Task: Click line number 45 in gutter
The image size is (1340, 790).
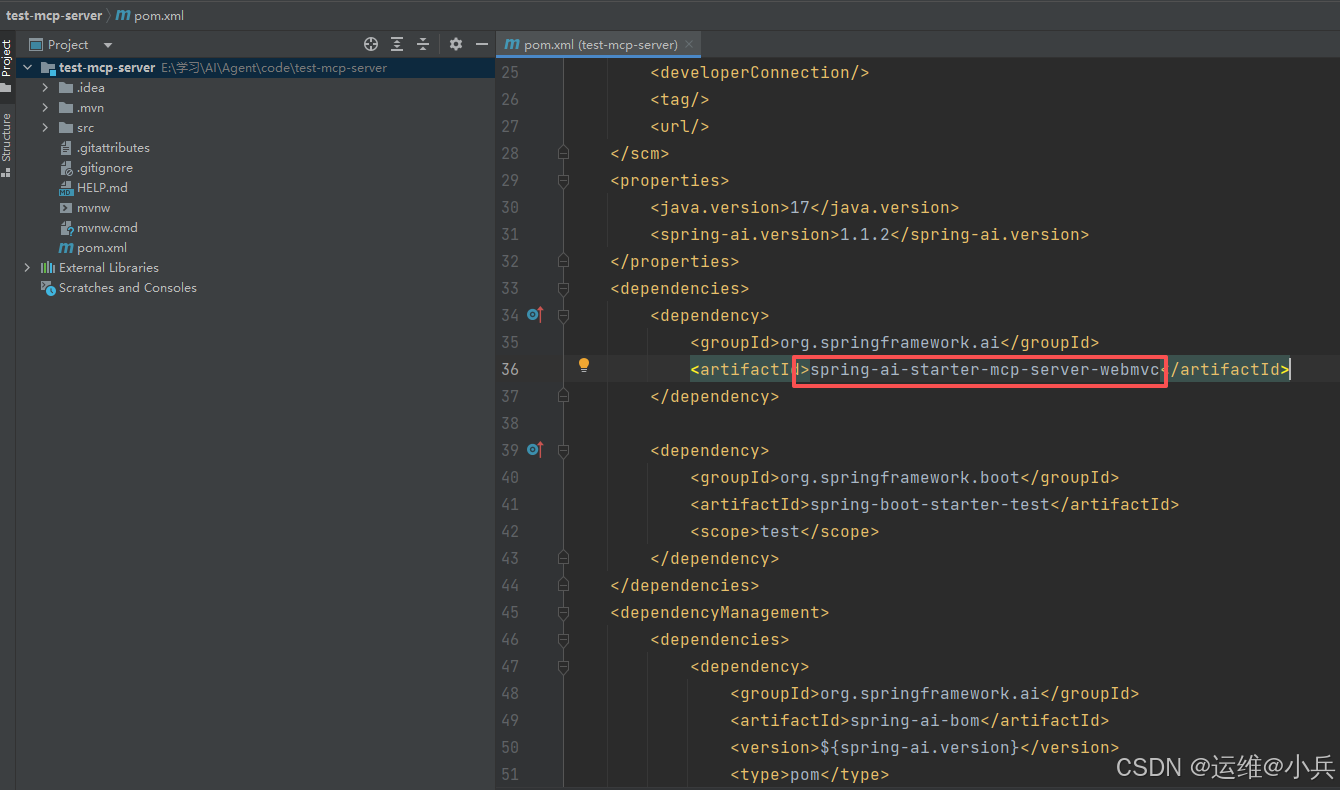Action: [x=510, y=612]
